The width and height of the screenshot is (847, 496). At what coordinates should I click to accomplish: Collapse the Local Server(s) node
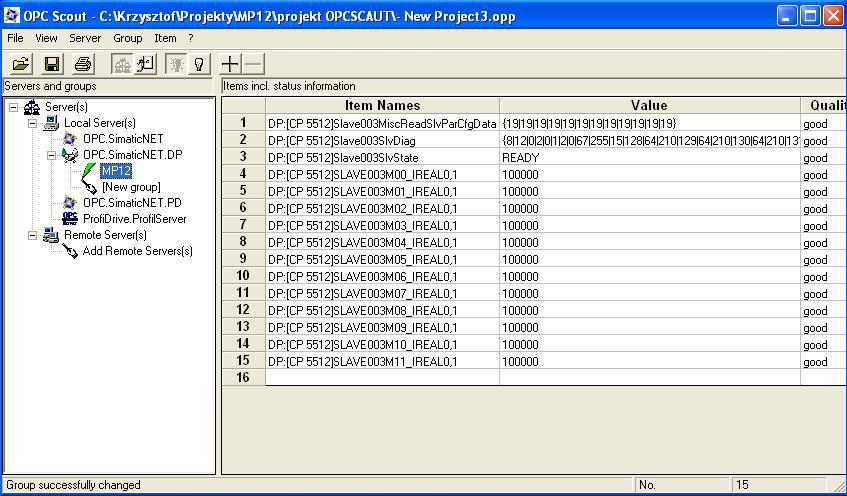(32, 123)
